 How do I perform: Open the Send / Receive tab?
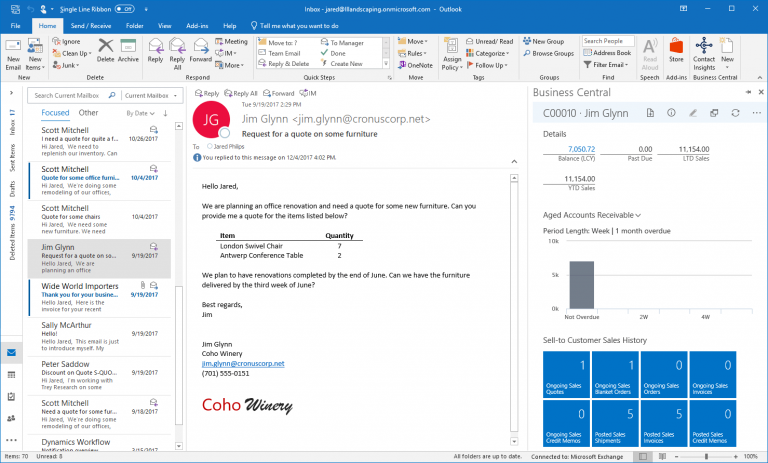coord(91,25)
